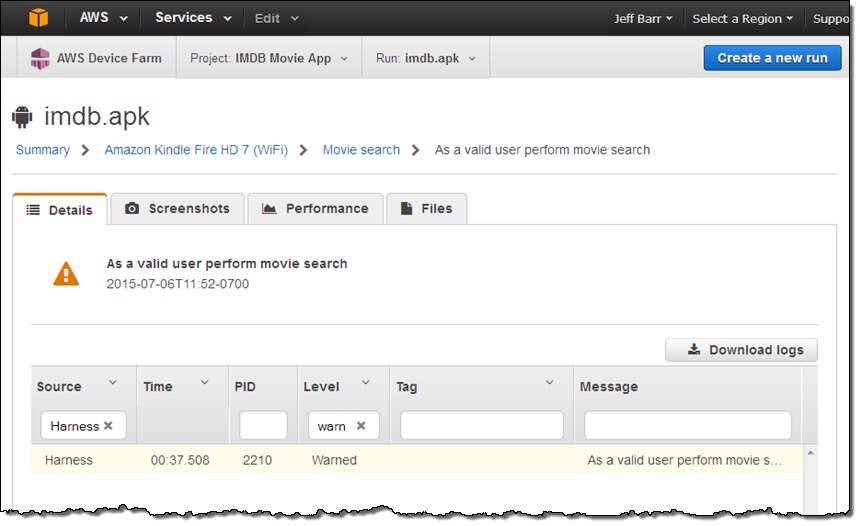Download logs using the button
Viewport: 860px width, 526px height.
tap(741, 350)
